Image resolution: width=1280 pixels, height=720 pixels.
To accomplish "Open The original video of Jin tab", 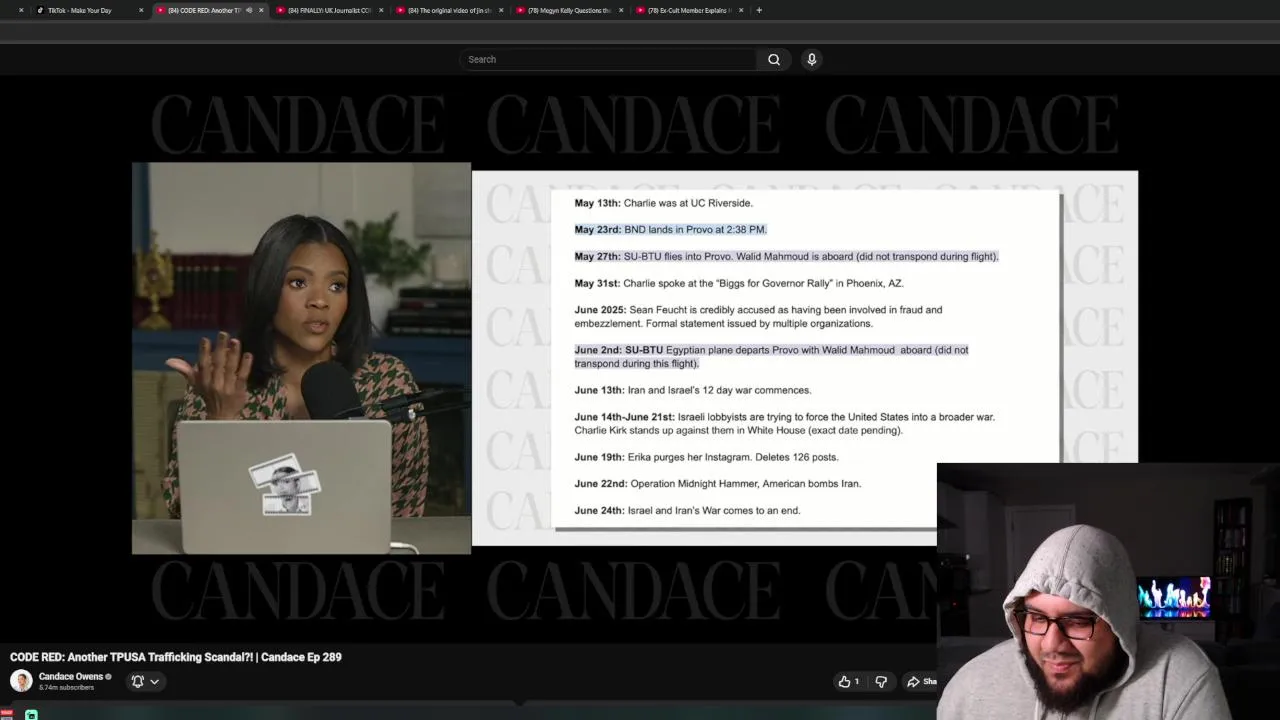I will point(450,10).
